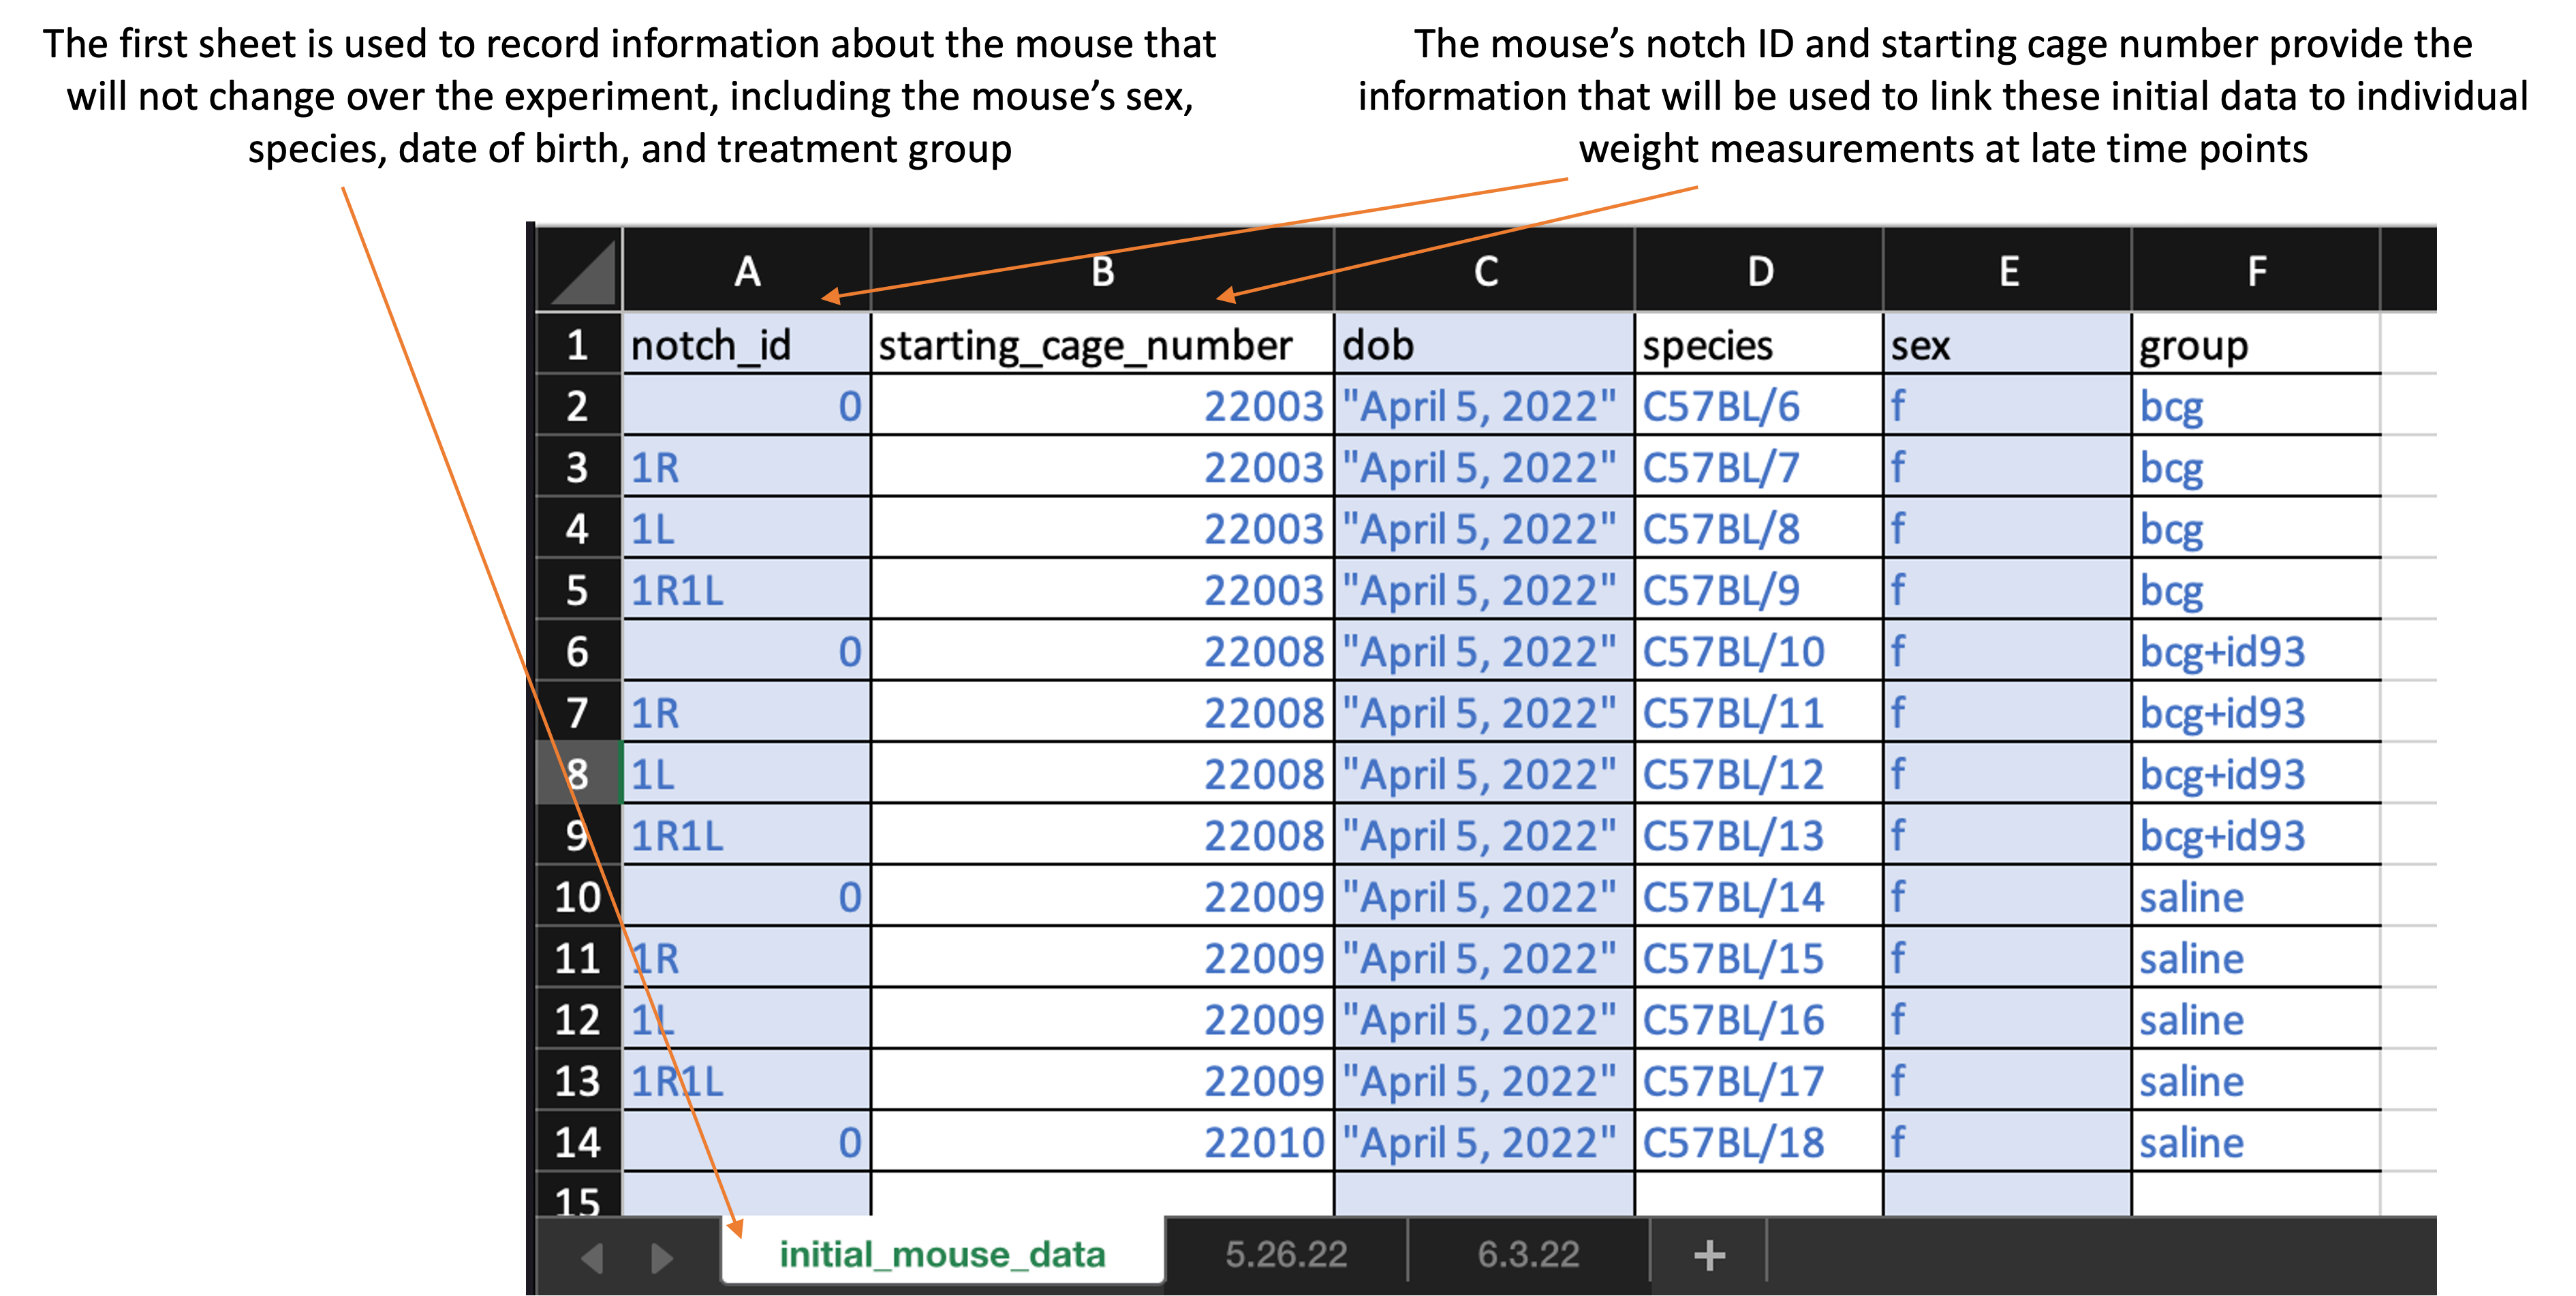Open the 6.3.22 sheet tab

1528,1254
